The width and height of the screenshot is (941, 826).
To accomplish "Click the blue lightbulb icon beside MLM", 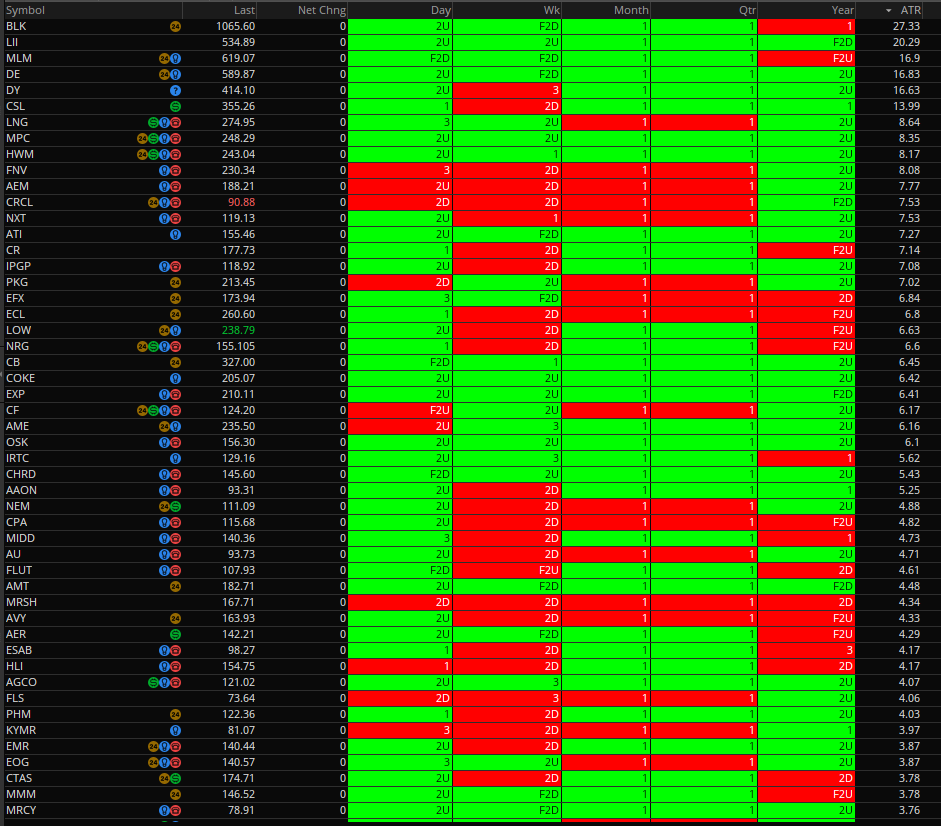I will click(x=175, y=58).
